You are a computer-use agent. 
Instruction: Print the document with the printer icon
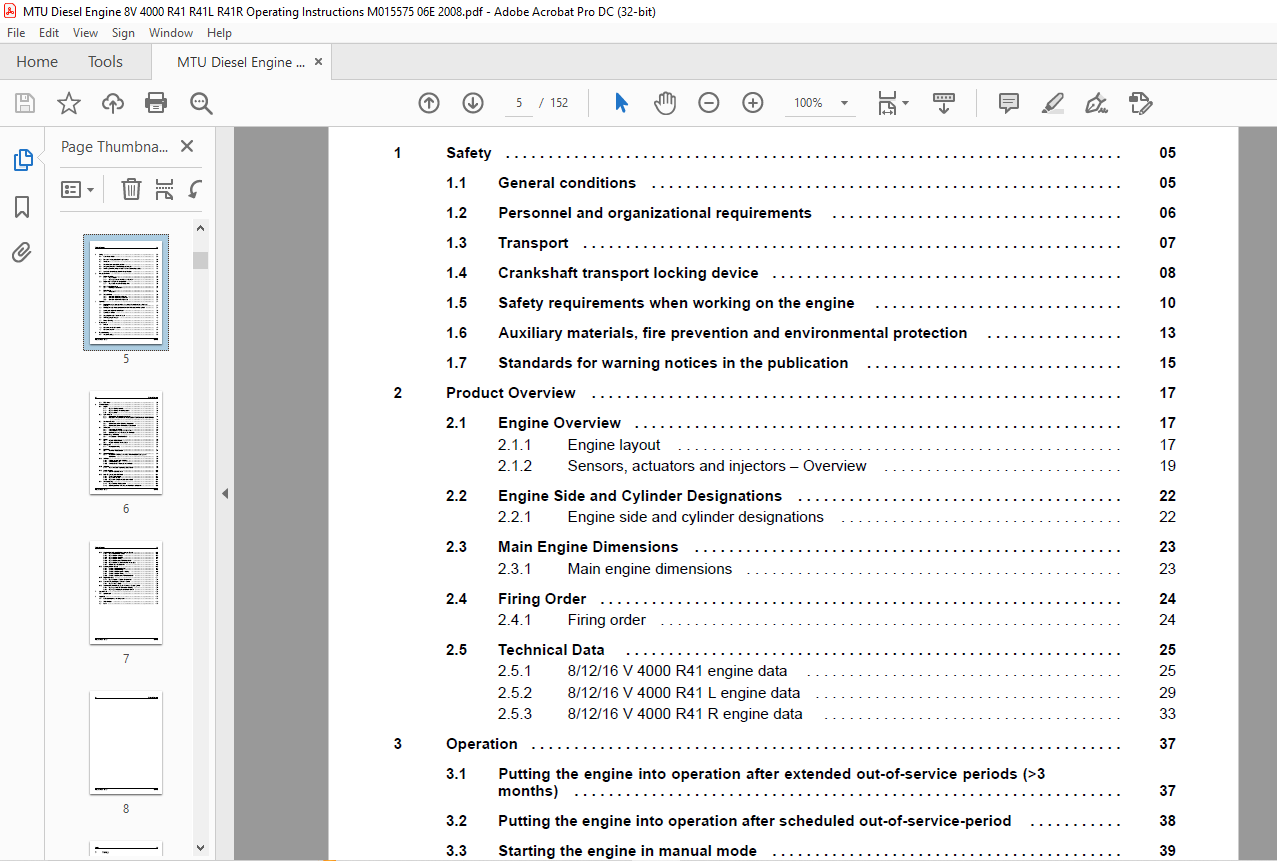[156, 103]
